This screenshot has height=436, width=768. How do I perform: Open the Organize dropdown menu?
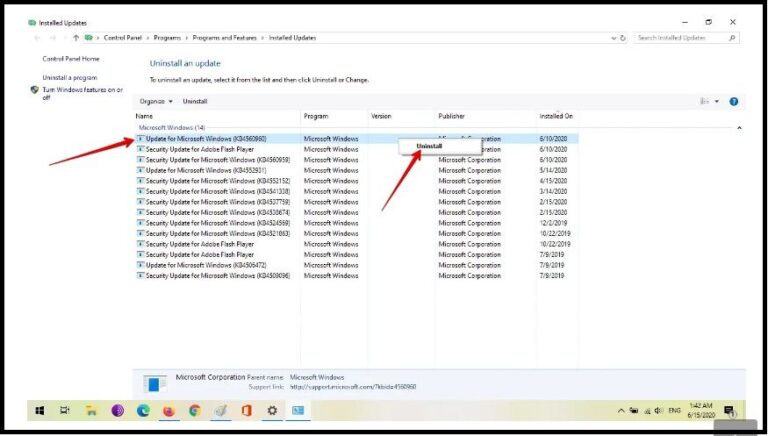[x=156, y=101]
